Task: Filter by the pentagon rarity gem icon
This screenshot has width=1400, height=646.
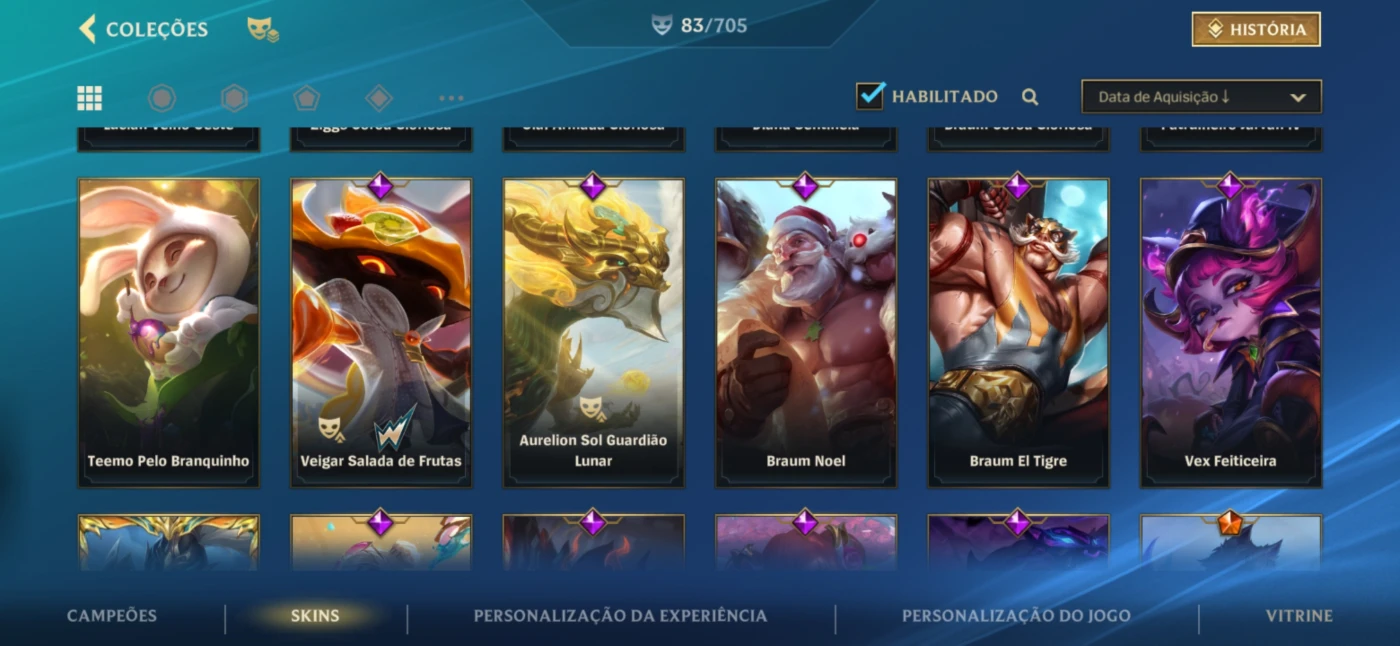Action: coord(306,98)
